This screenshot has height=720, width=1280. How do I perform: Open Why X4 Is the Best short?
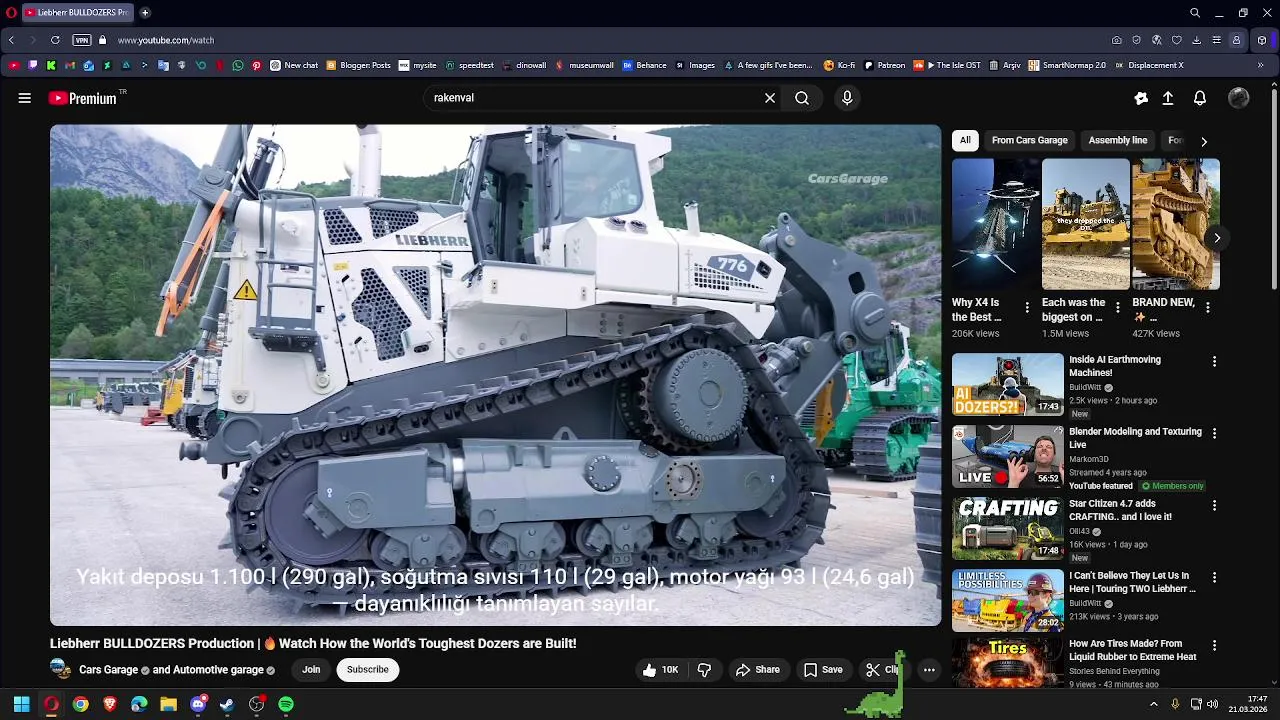coord(995,224)
